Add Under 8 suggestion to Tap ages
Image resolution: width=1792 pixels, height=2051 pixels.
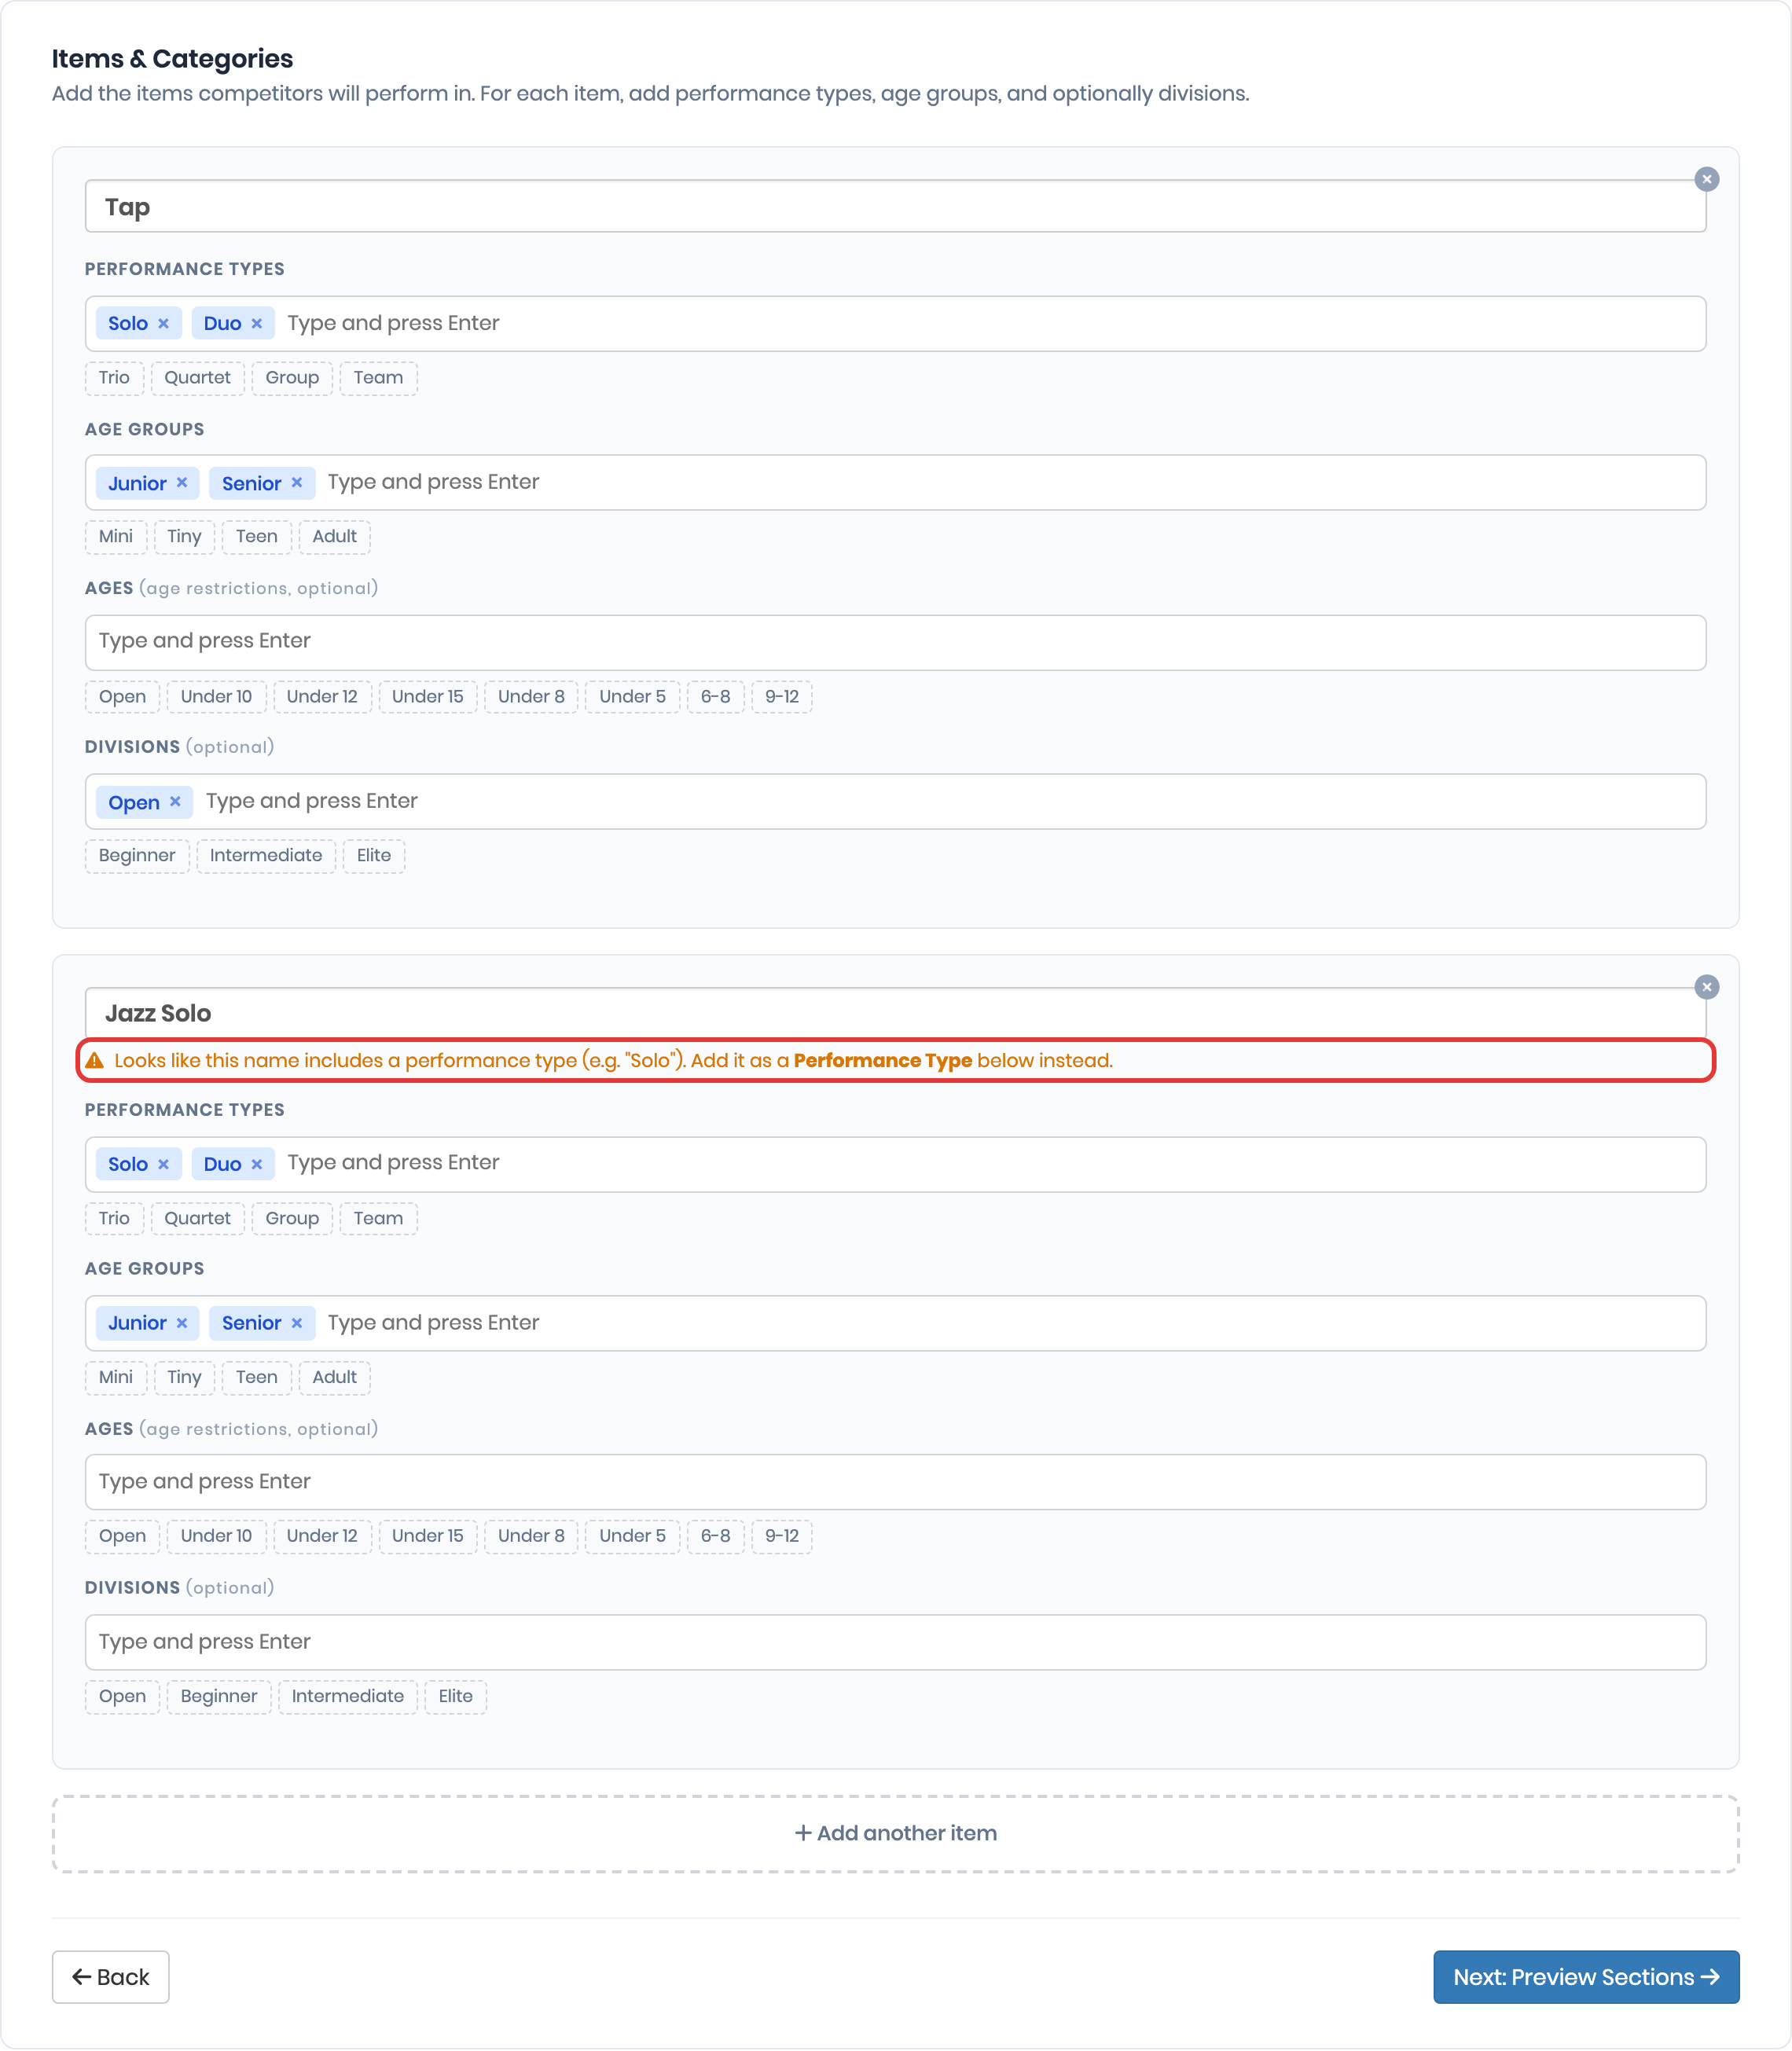[x=531, y=697]
